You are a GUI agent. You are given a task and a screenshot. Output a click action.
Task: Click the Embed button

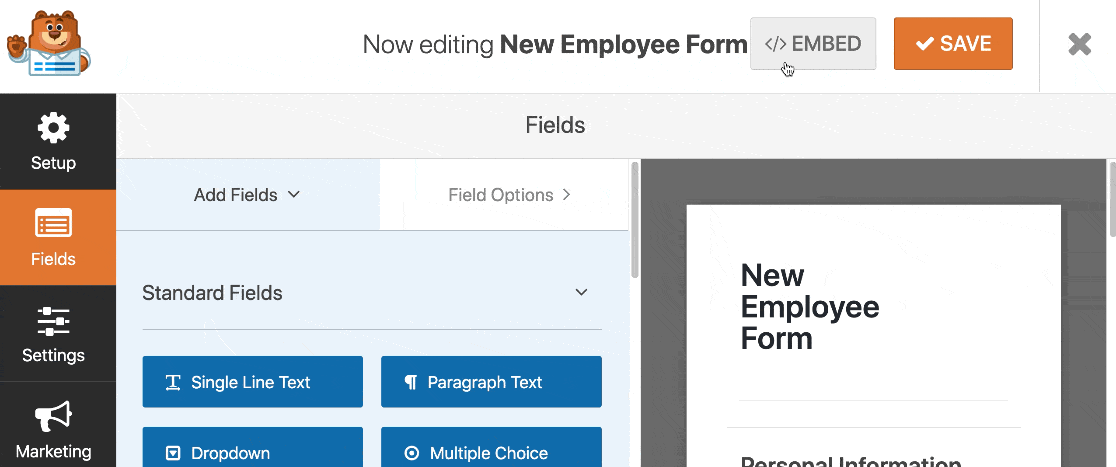pos(812,44)
